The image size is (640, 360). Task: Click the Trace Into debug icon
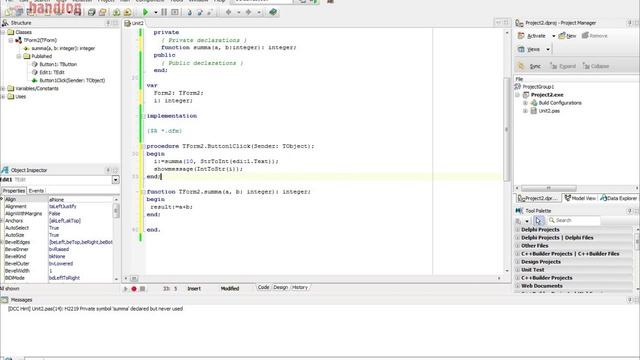(189, 13)
